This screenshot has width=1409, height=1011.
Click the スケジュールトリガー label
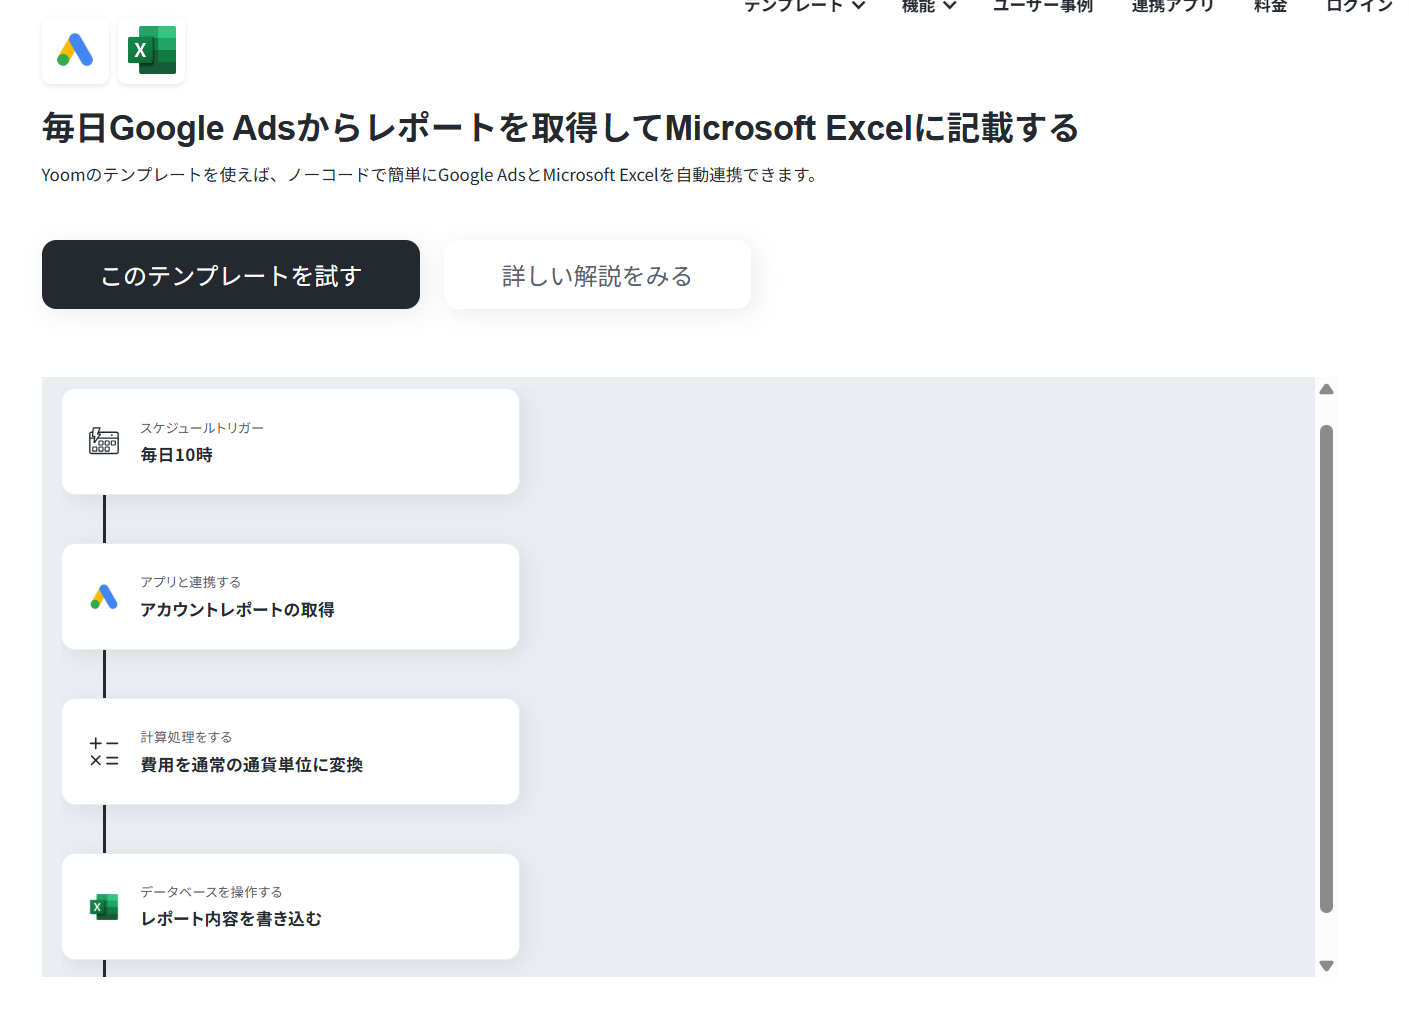click(x=202, y=428)
